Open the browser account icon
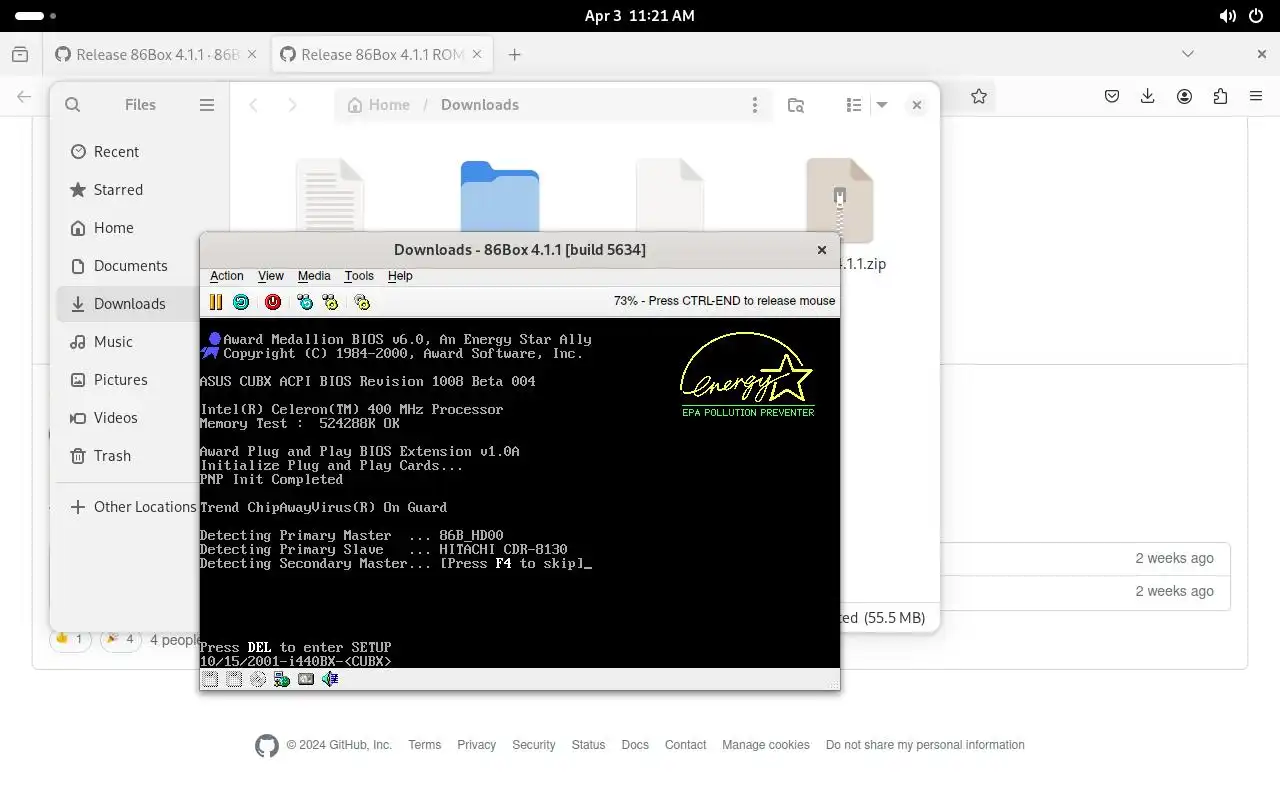Image resolution: width=1280 pixels, height=800 pixels. click(1184, 96)
